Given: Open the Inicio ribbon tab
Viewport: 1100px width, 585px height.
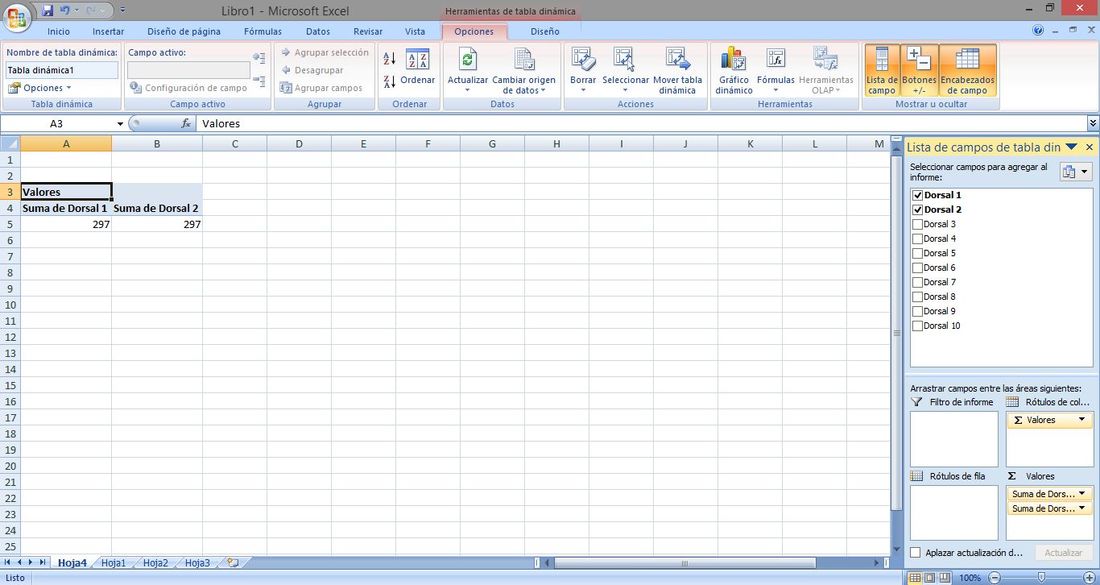Looking at the screenshot, I should (x=59, y=32).
